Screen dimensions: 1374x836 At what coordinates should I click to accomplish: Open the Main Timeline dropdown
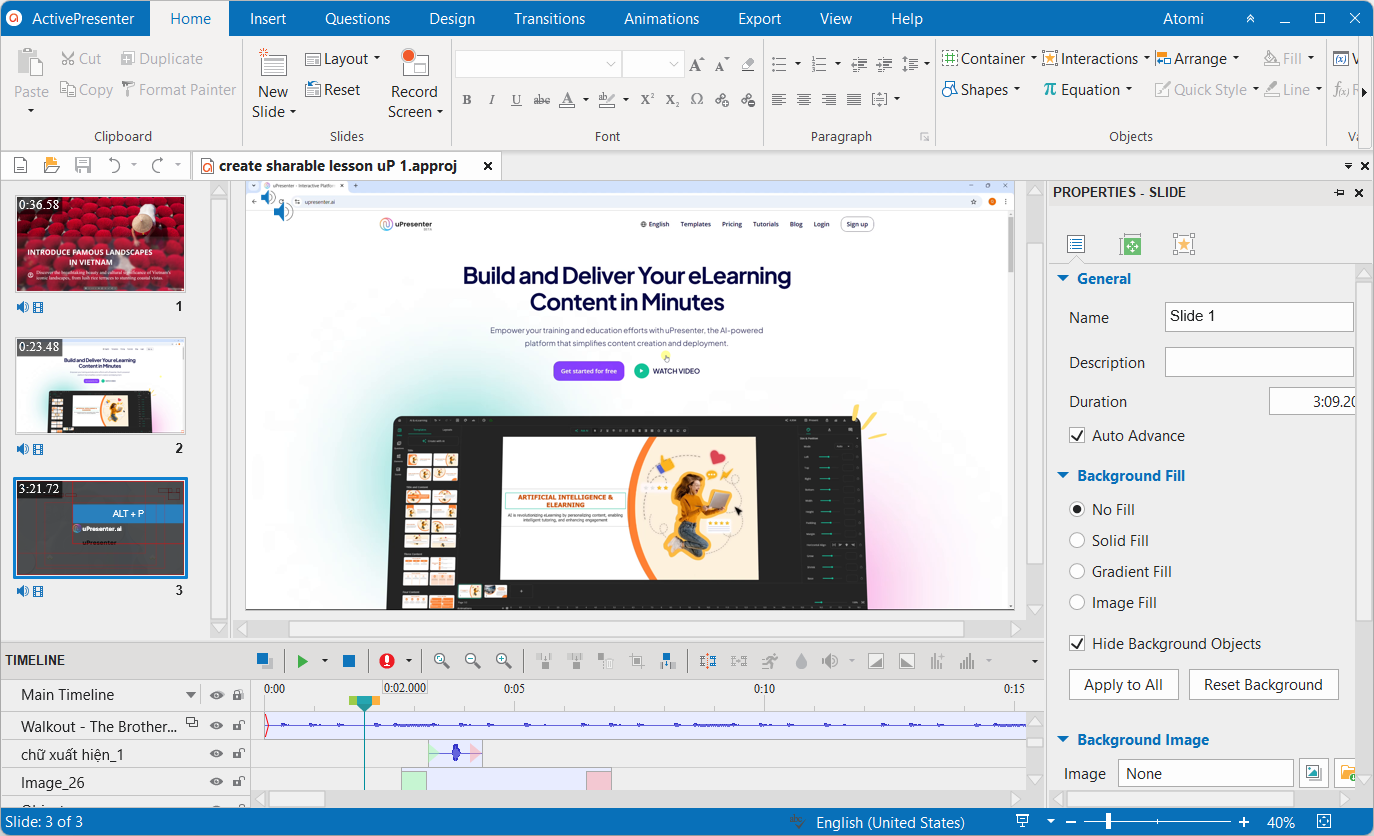pyautogui.click(x=191, y=695)
